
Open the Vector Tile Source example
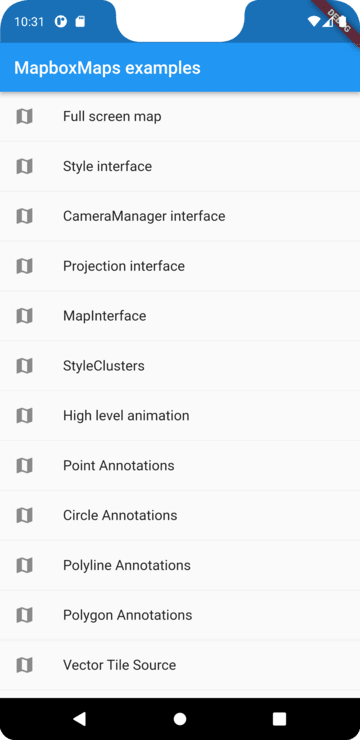180,665
